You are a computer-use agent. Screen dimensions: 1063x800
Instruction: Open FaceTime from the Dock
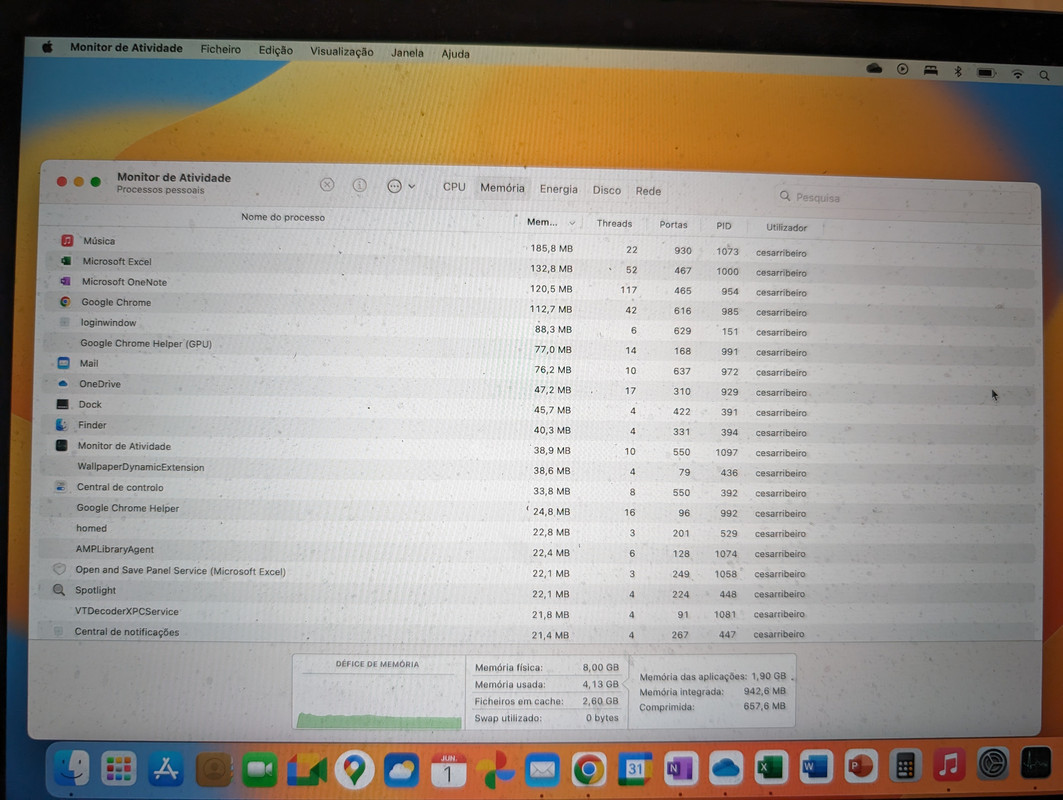[259, 769]
